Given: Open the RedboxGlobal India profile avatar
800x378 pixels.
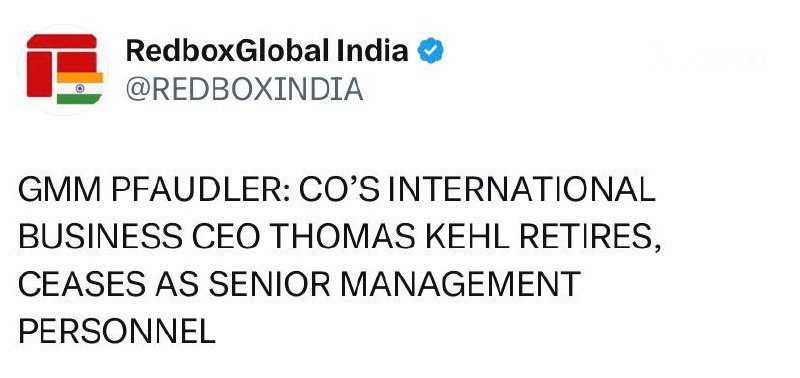Looking at the screenshot, I should 63,70.
